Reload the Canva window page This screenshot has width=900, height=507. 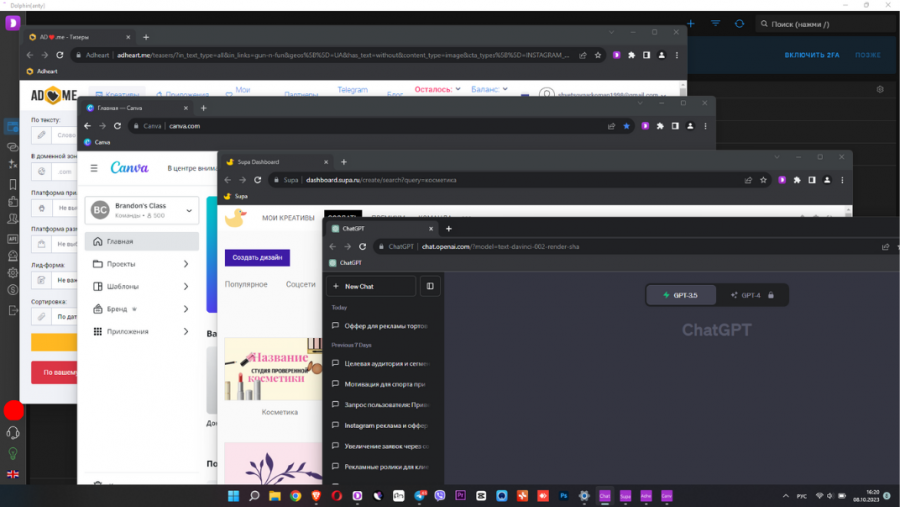(x=117, y=126)
